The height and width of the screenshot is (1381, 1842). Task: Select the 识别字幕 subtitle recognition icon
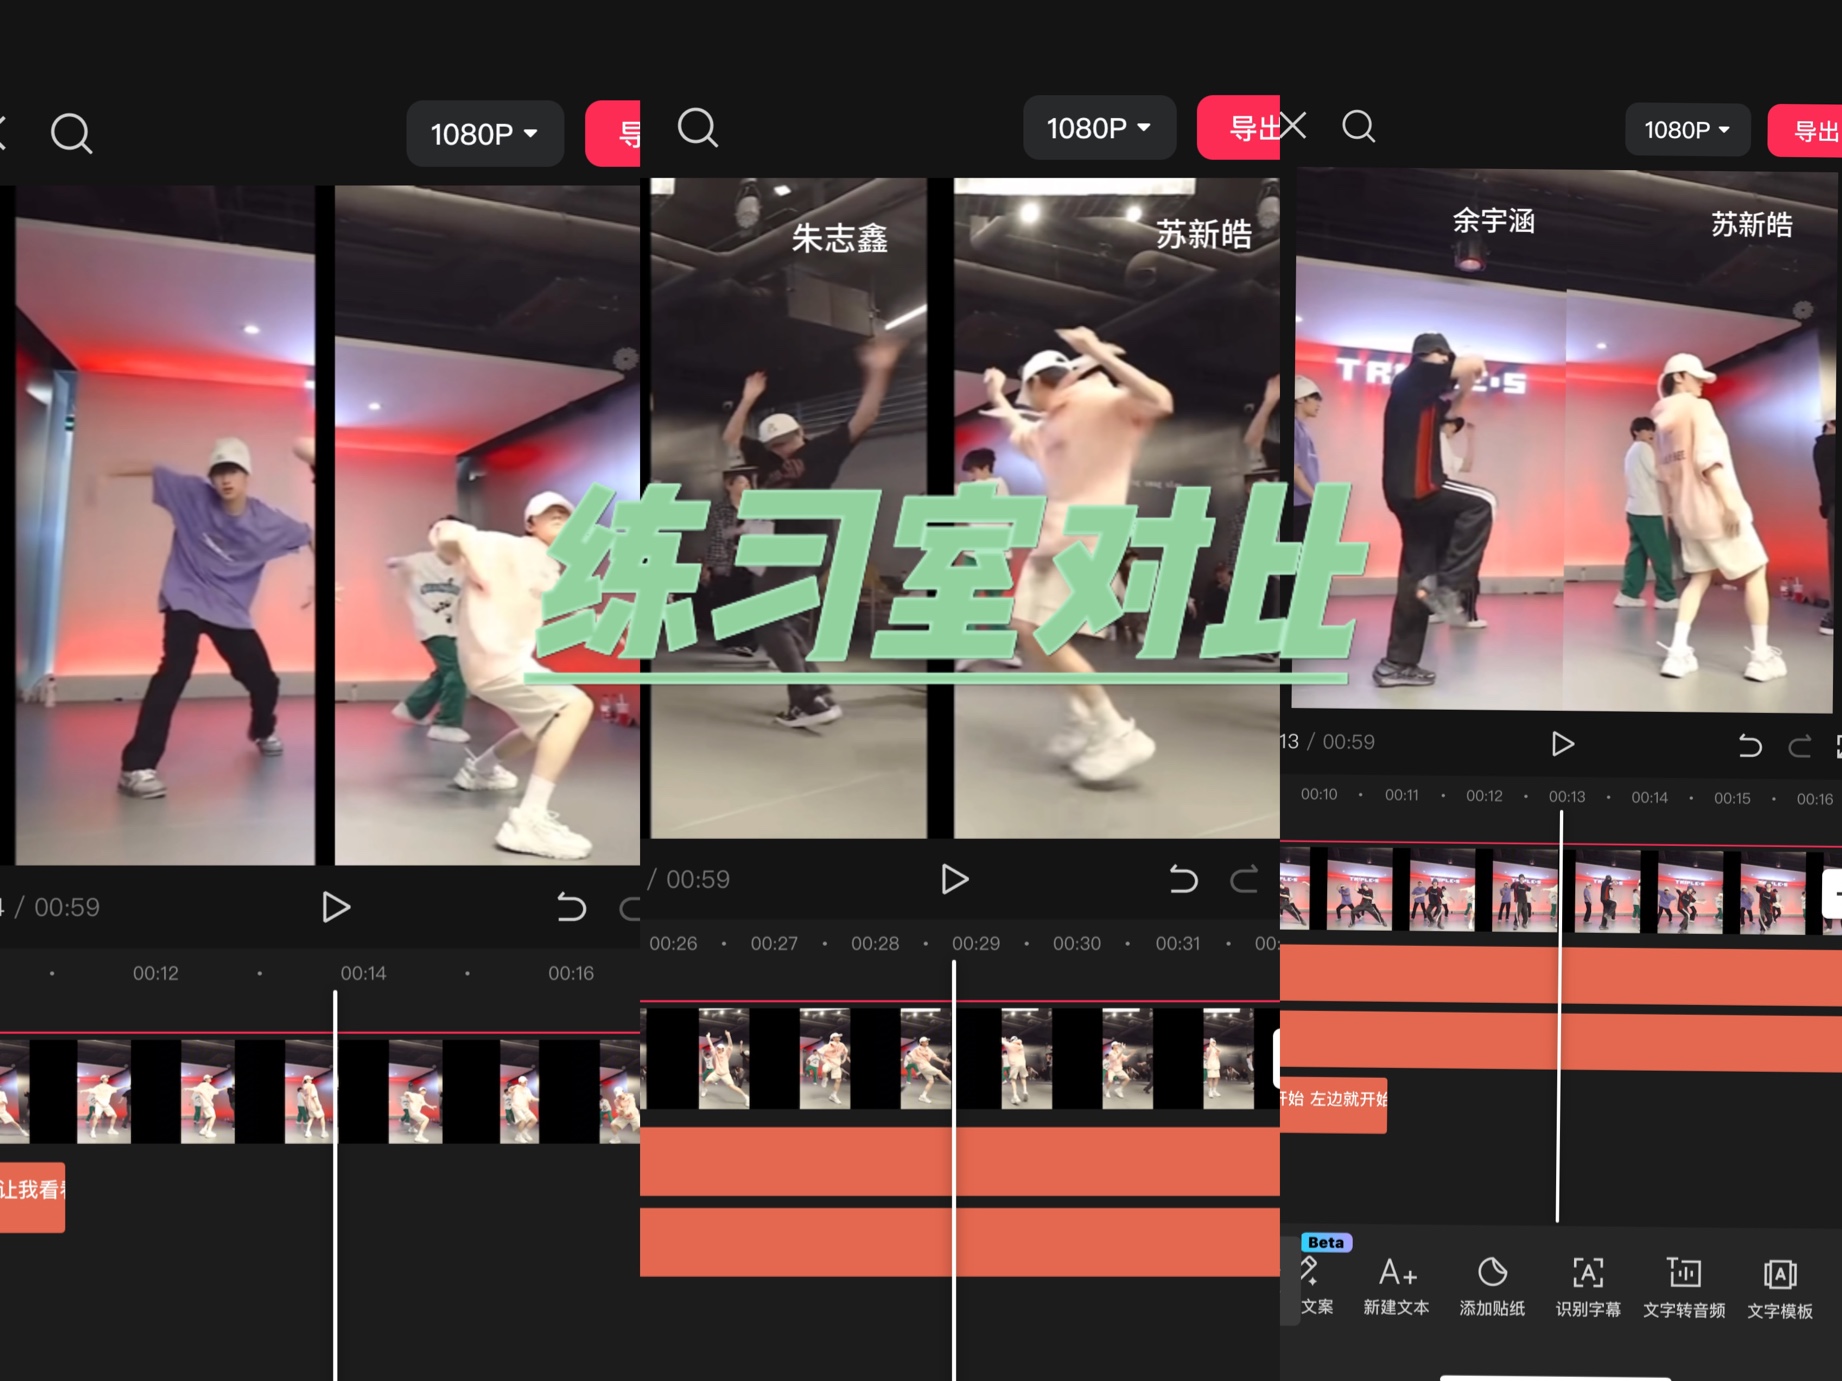[x=1587, y=1285]
